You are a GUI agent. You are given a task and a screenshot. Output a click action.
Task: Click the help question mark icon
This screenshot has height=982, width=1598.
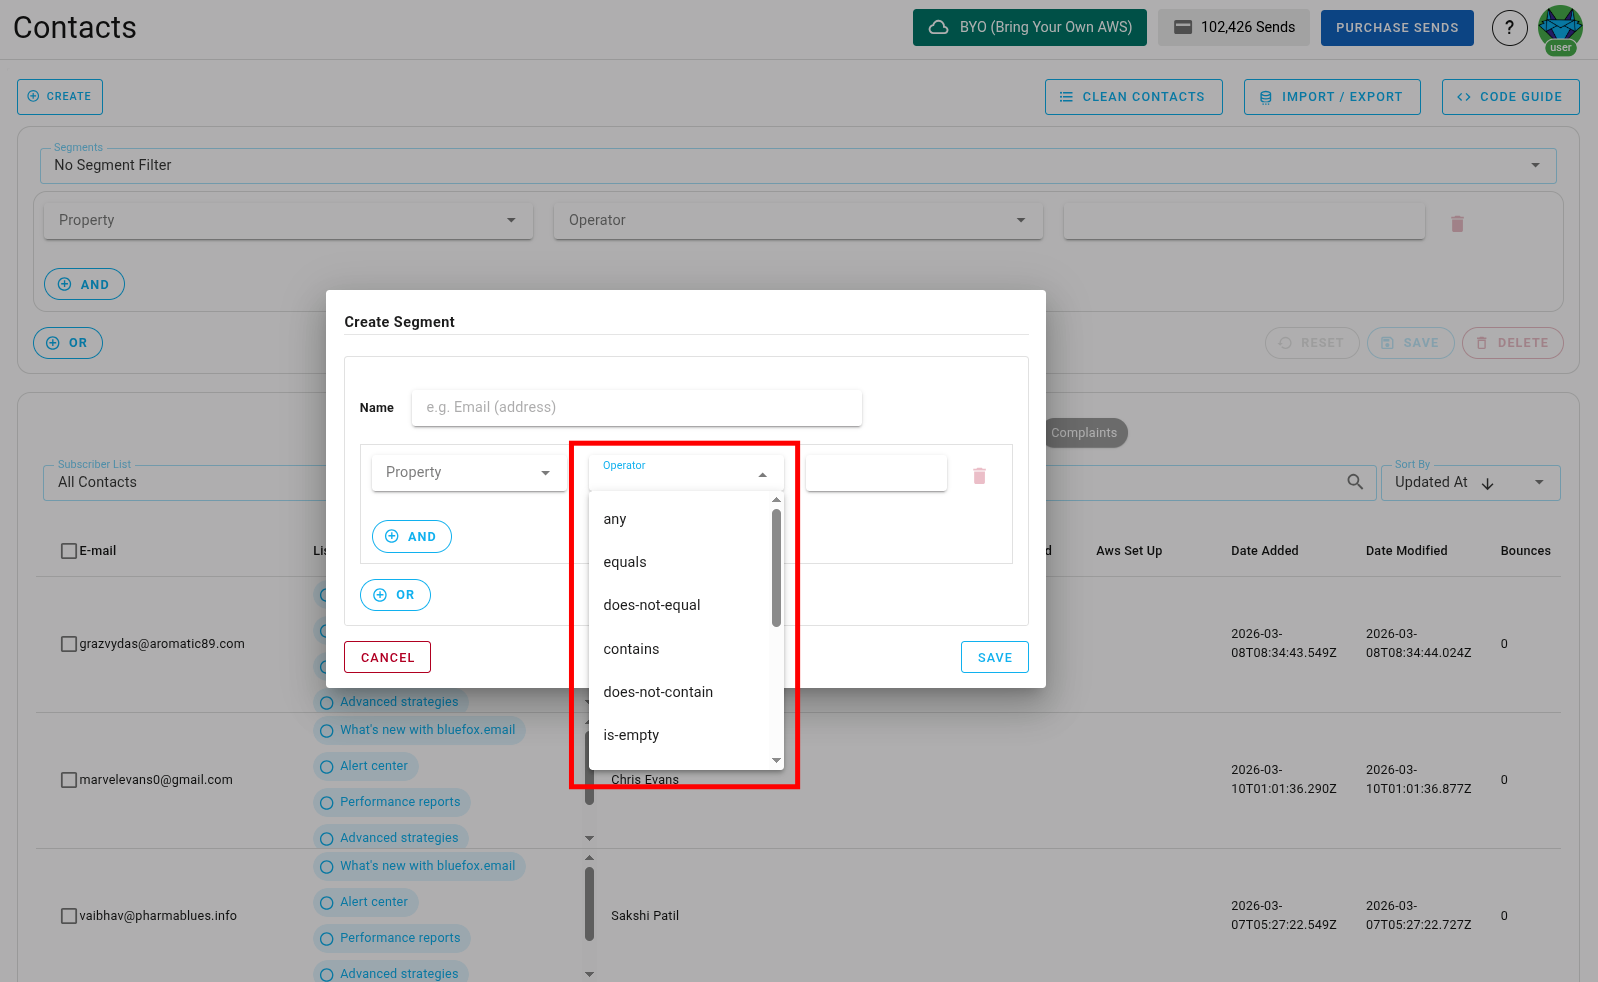(1509, 28)
